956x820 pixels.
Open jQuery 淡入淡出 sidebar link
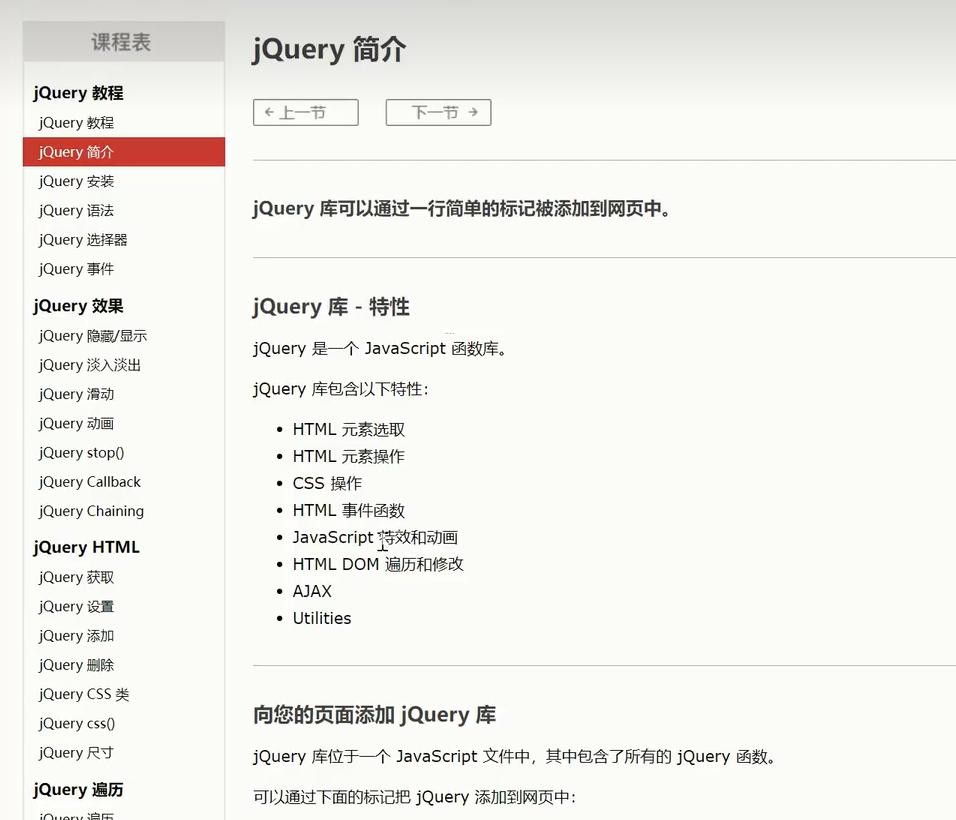point(90,365)
